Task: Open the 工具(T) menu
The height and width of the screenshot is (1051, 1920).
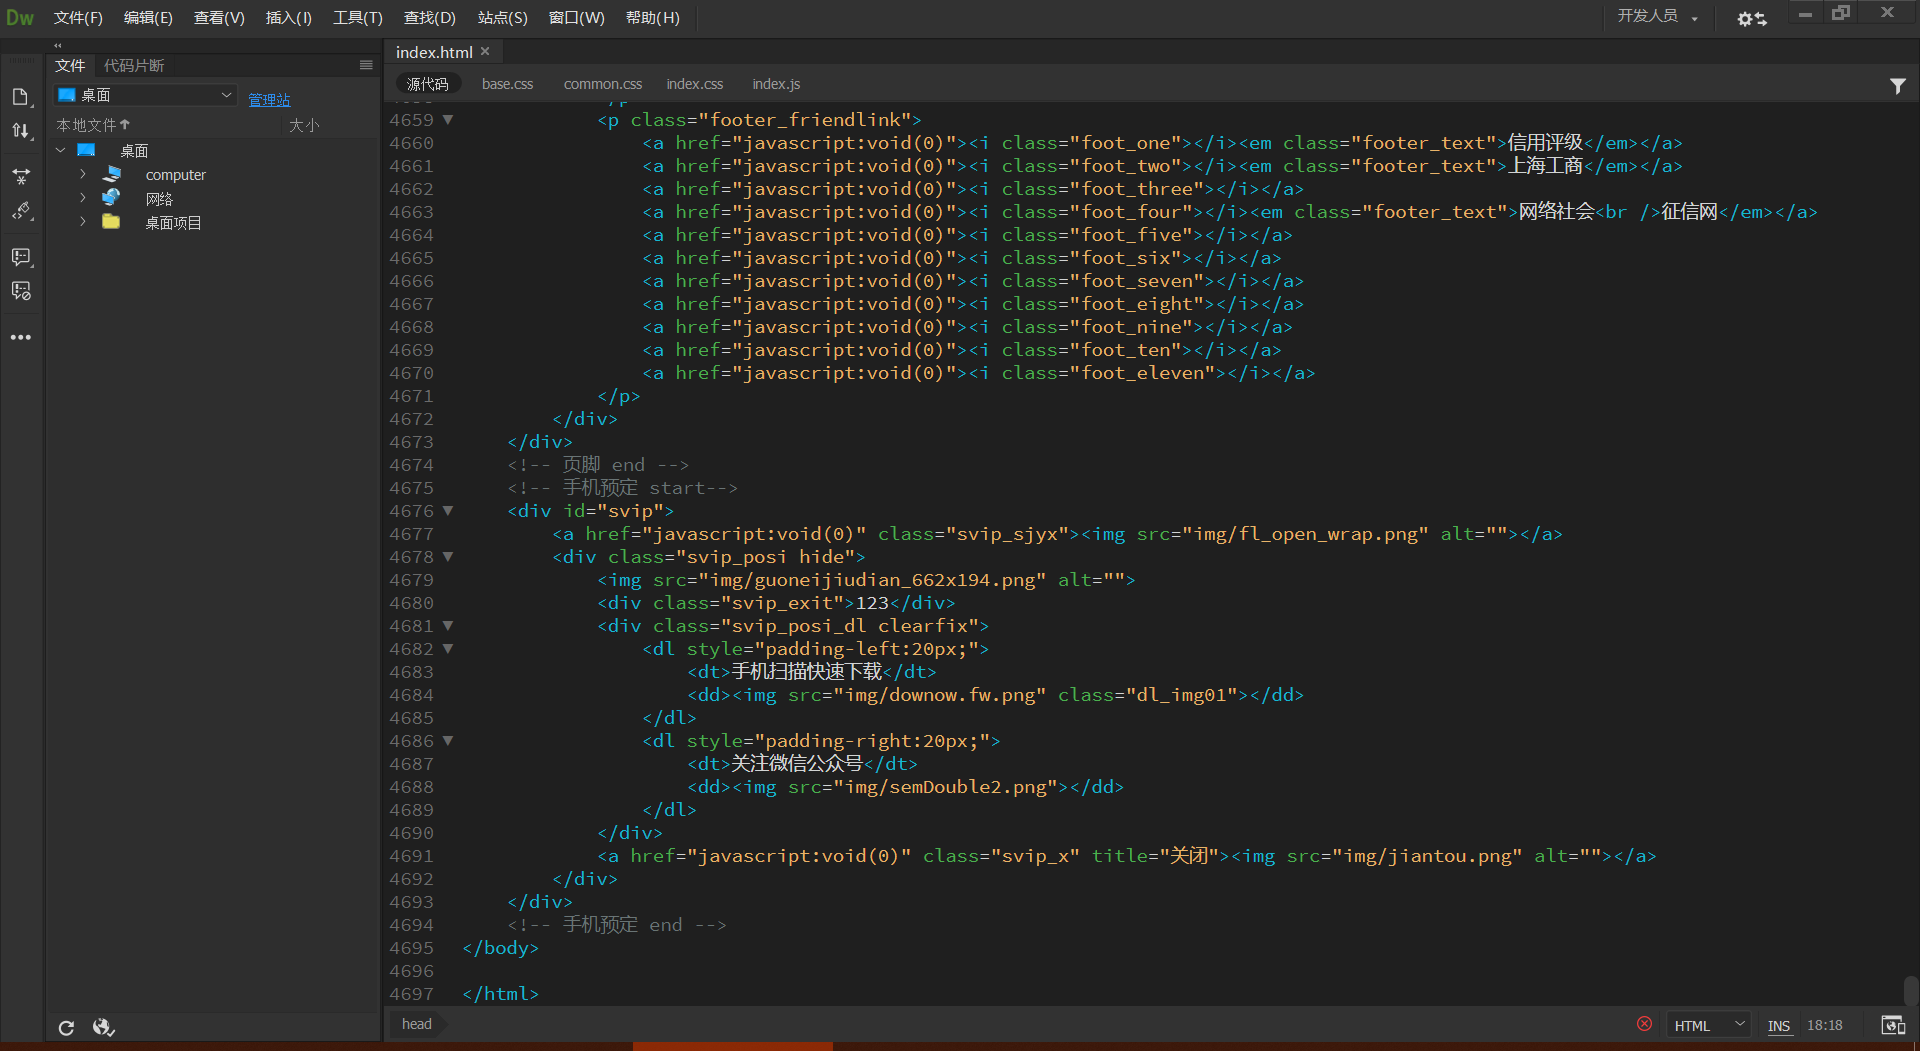Action: (x=358, y=18)
